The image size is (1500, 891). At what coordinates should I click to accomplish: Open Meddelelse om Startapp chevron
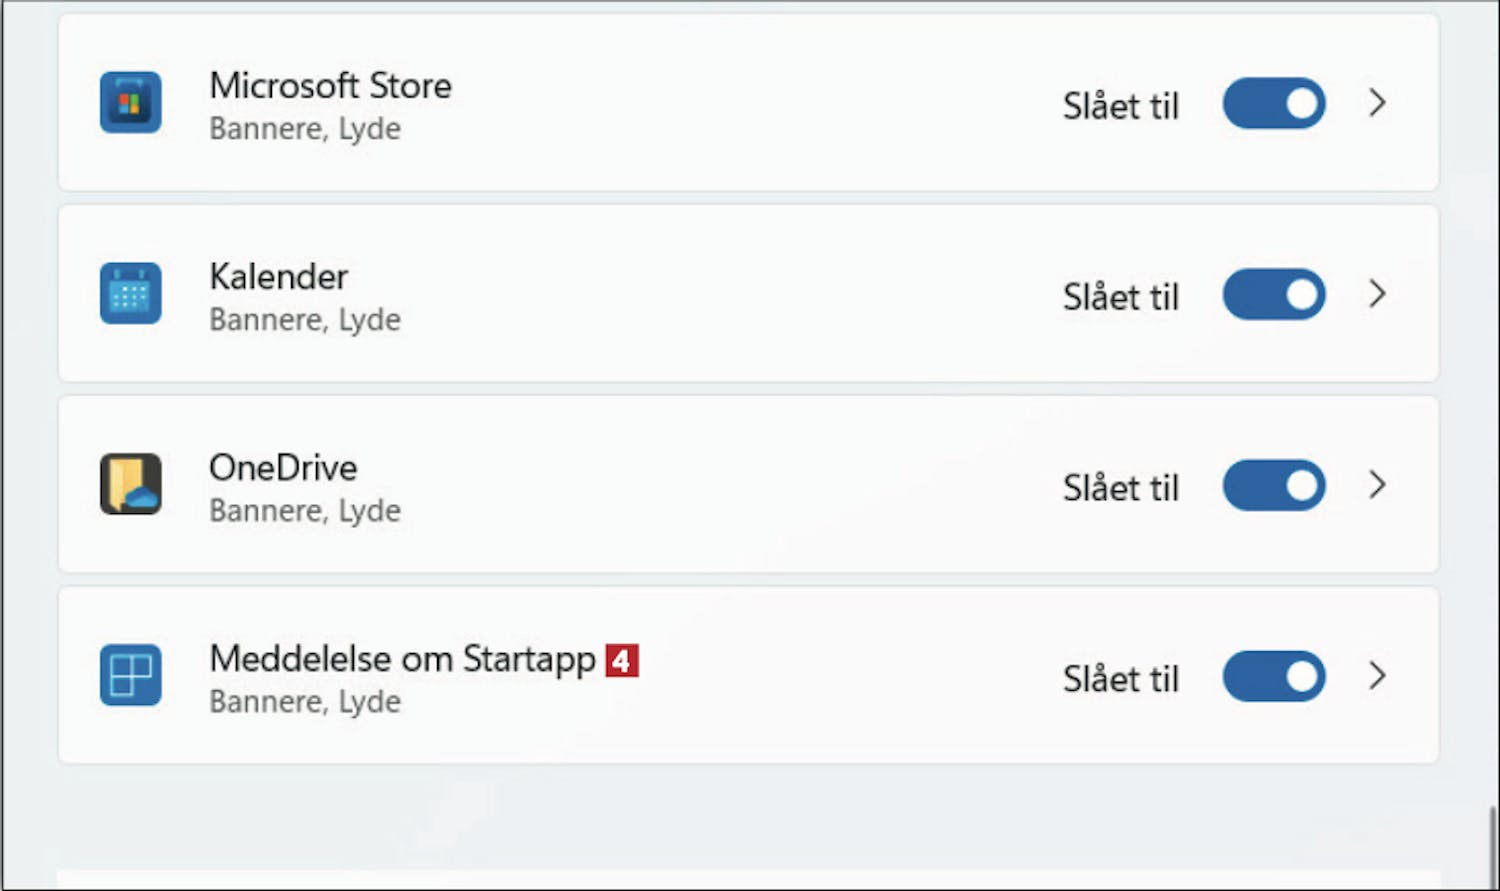tap(1378, 675)
